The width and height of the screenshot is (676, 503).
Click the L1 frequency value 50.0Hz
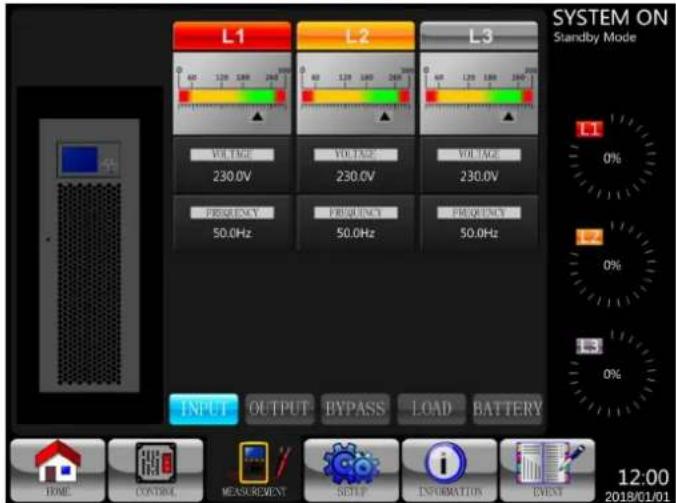(232, 233)
